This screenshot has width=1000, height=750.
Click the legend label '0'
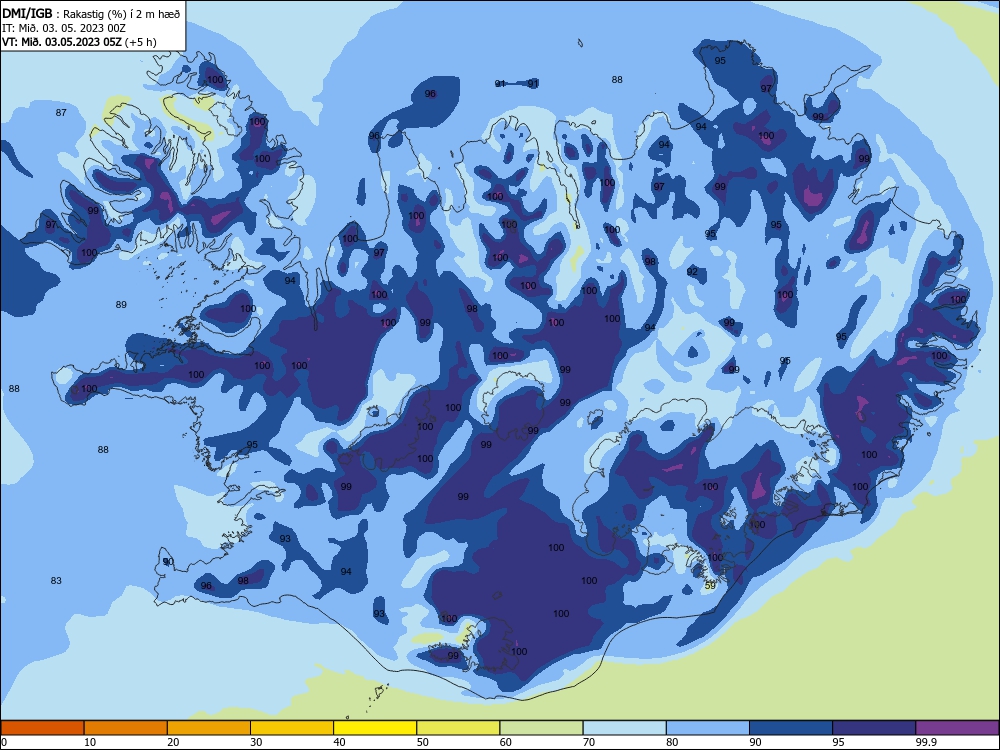pos(4,742)
